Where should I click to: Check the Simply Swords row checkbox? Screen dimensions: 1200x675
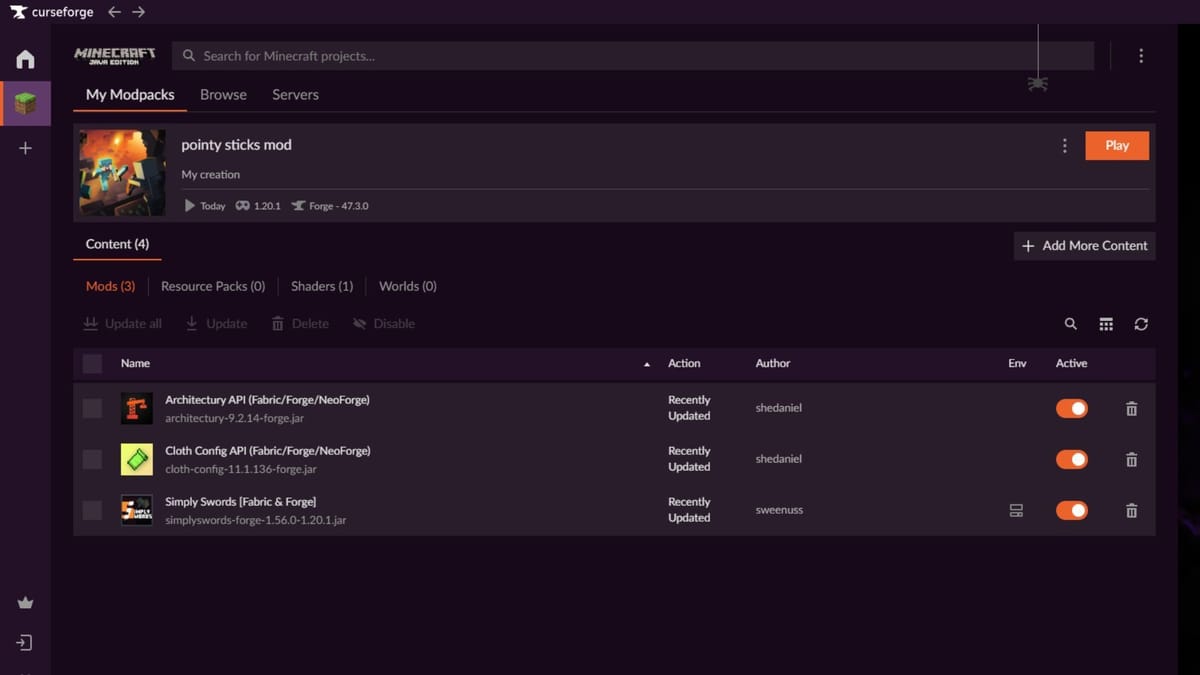pyautogui.click(x=92, y=510)
